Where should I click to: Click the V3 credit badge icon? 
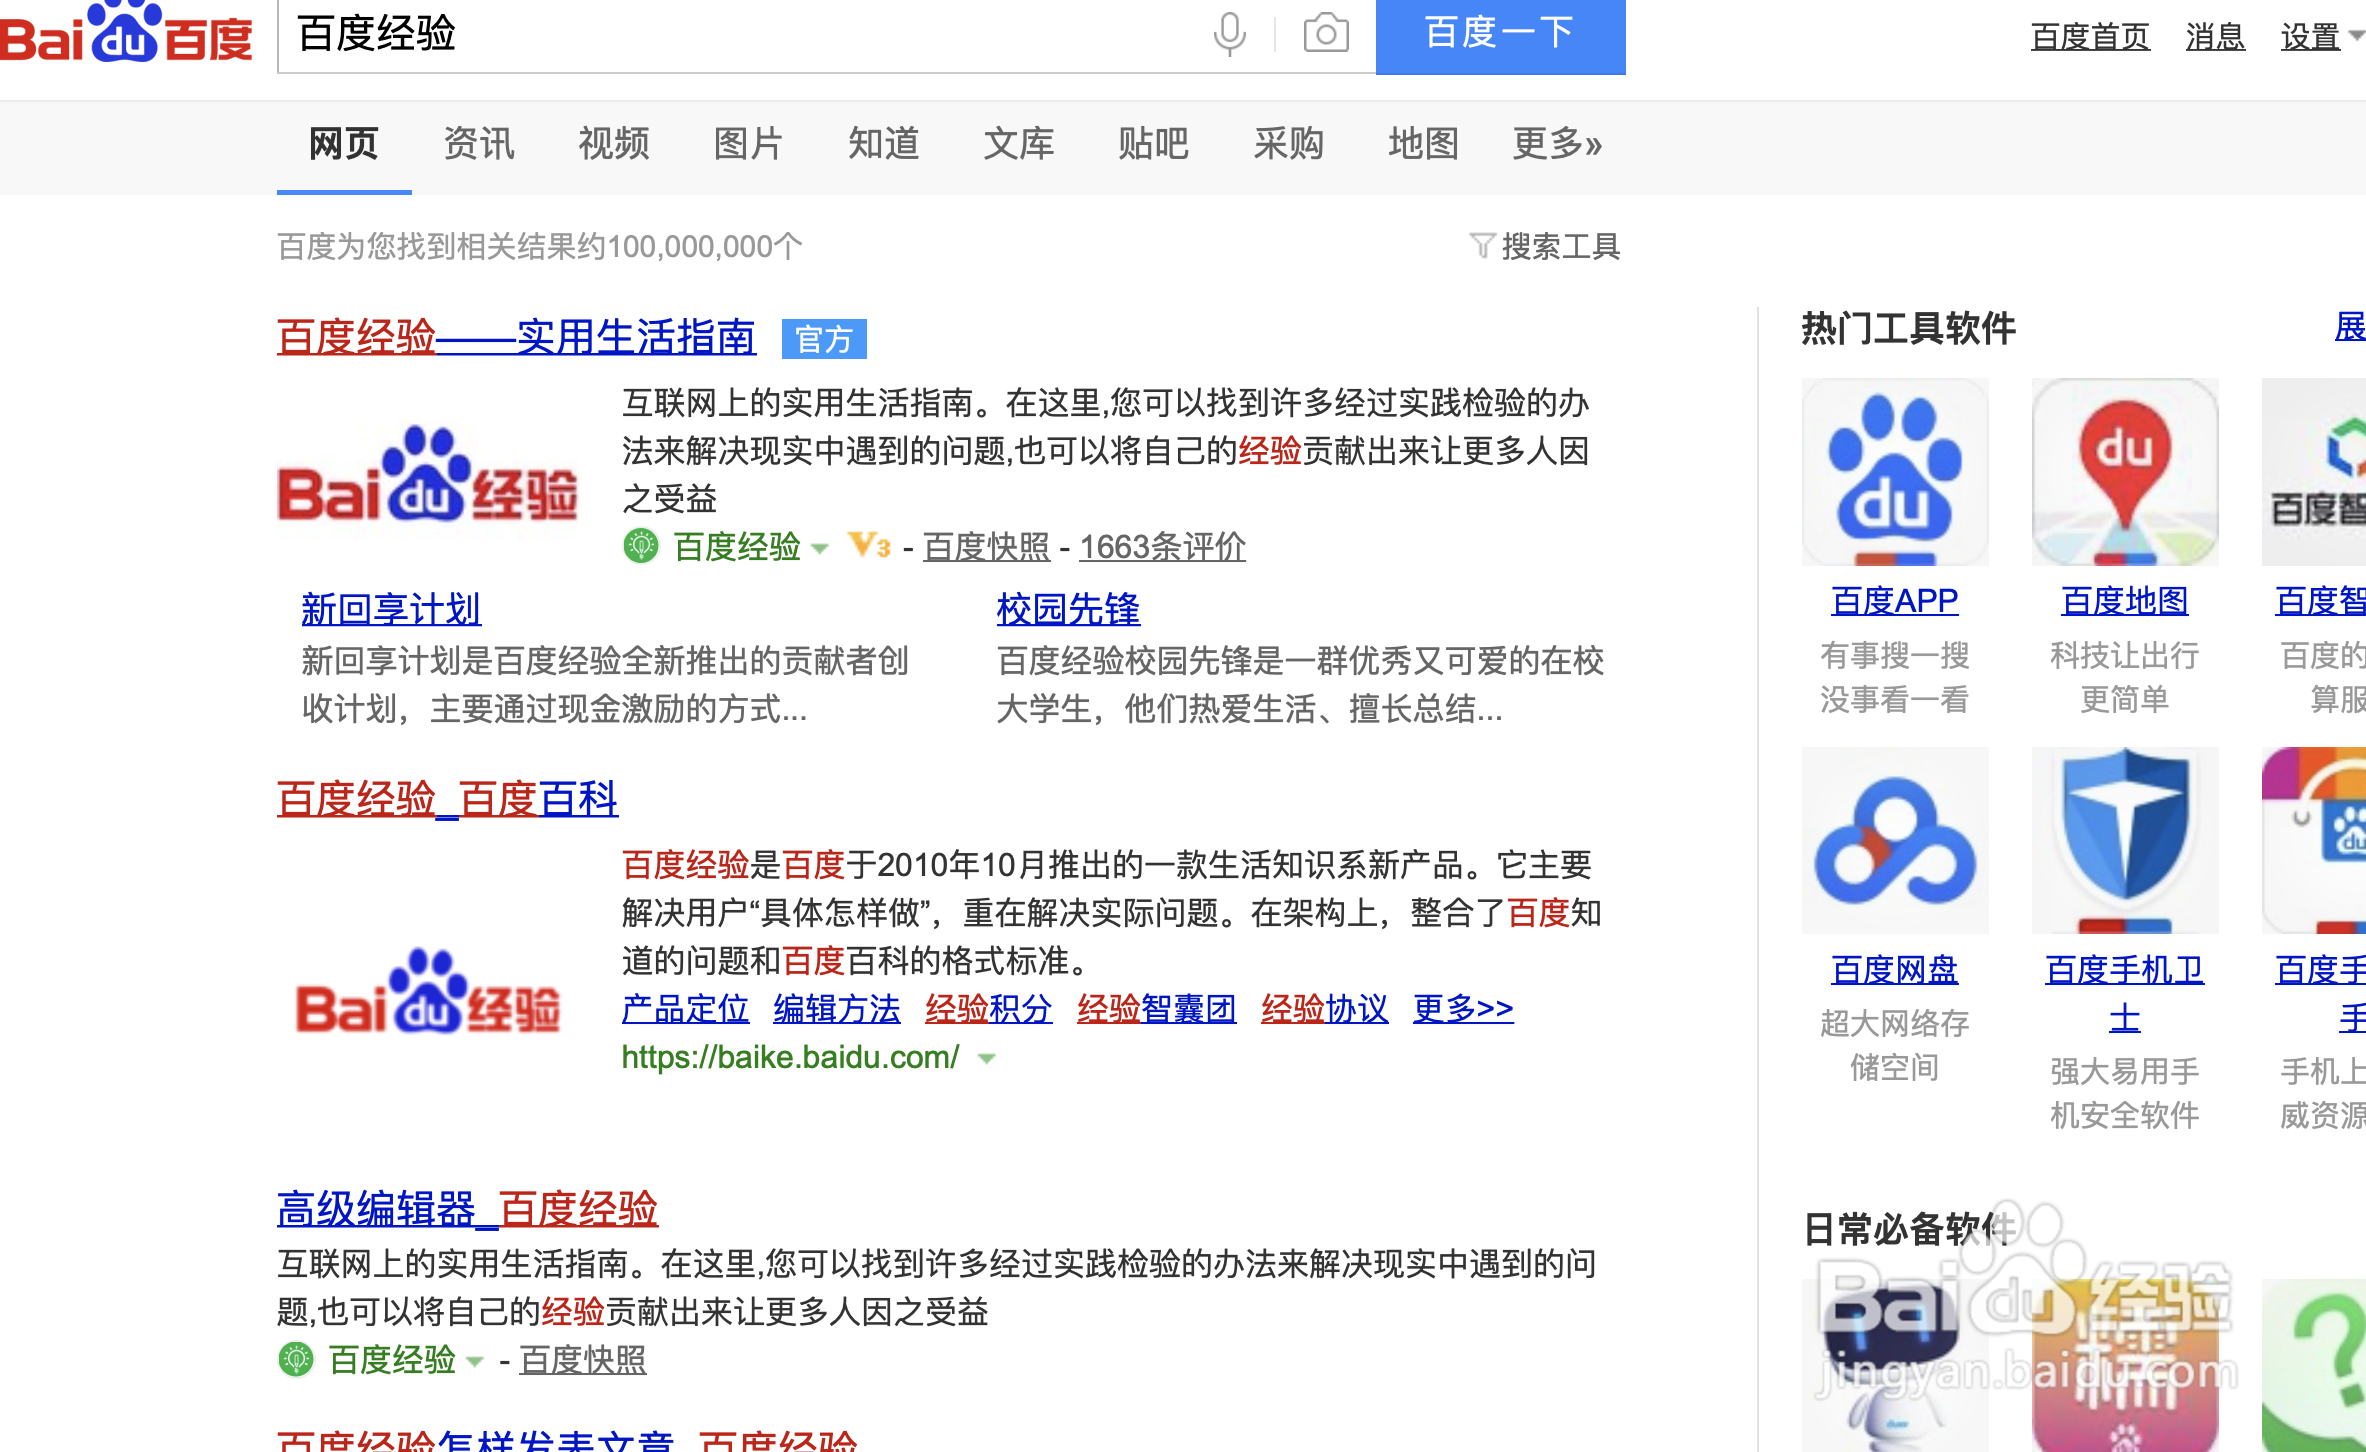(868, 546)
